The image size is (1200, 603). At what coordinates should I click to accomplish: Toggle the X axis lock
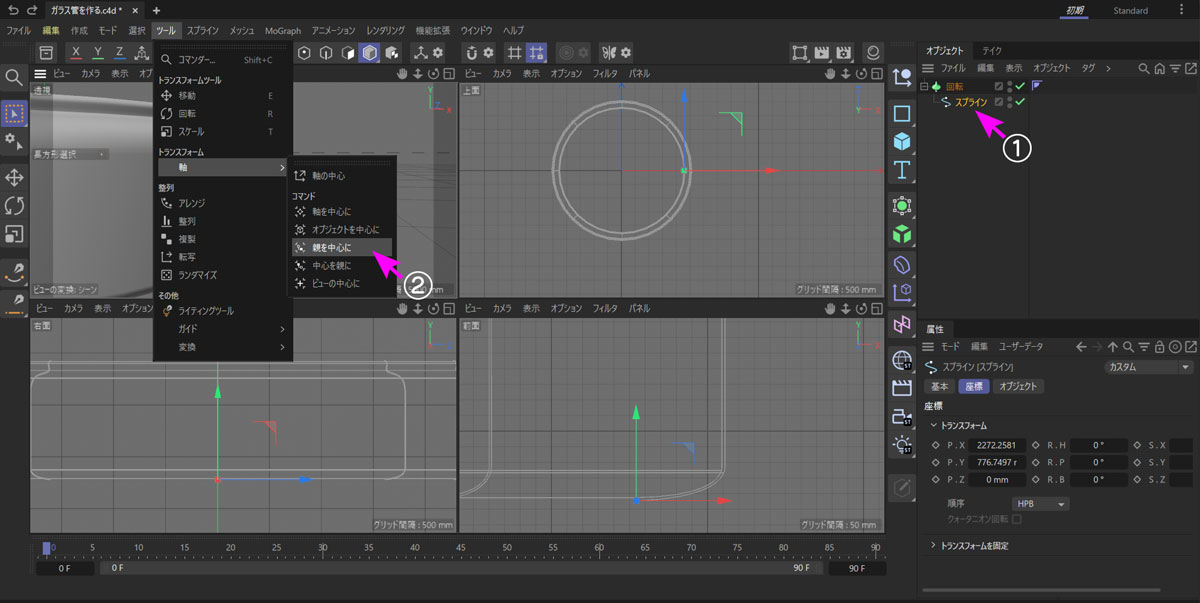(76, 52)
